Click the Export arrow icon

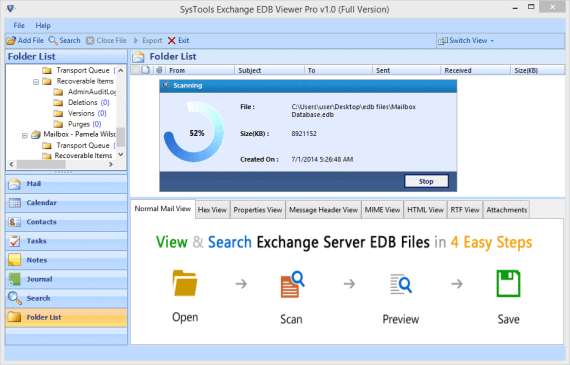coord(136,40)
